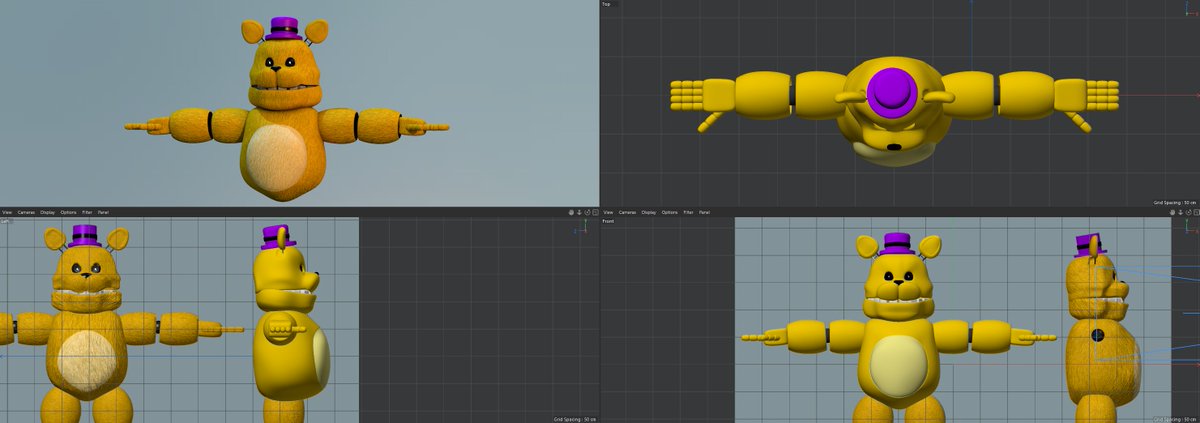Open Filter menu in Left viewport

(87, 212)
